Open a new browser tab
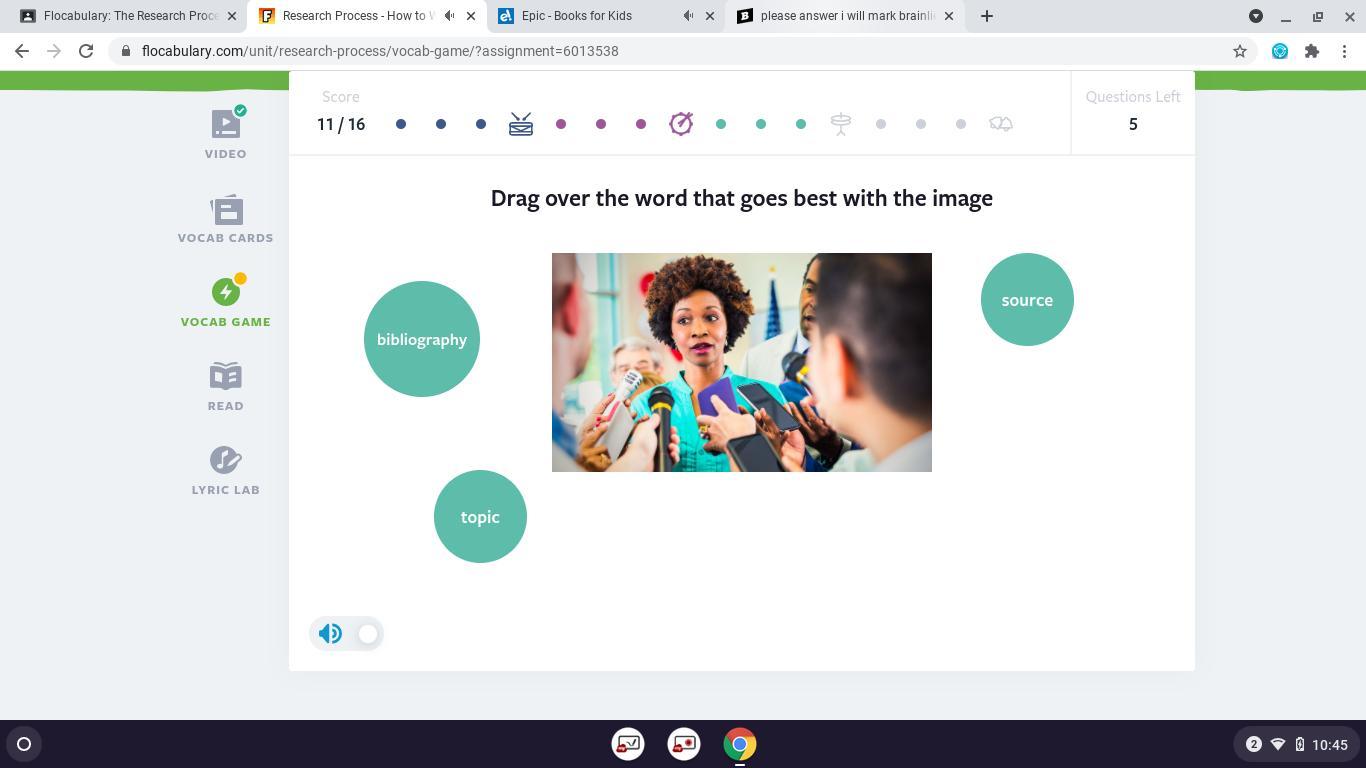Viewport: 1366px width, 768px height. 987,16
